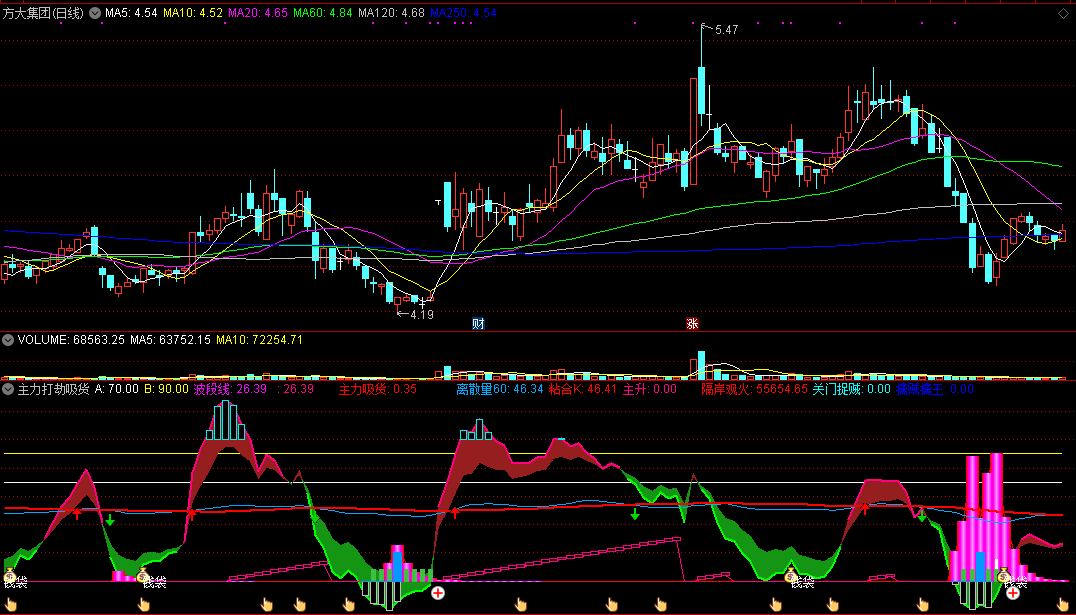Click the leftmost green down arrow signal
Viewport: 1076px width, 615px height.
point(110,520)
